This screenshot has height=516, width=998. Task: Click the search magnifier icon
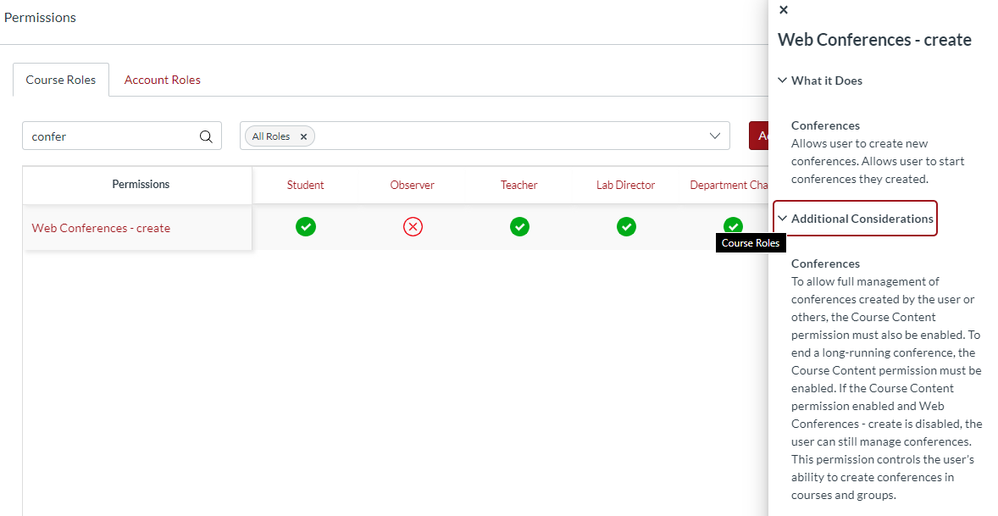(x=206, y=136)
